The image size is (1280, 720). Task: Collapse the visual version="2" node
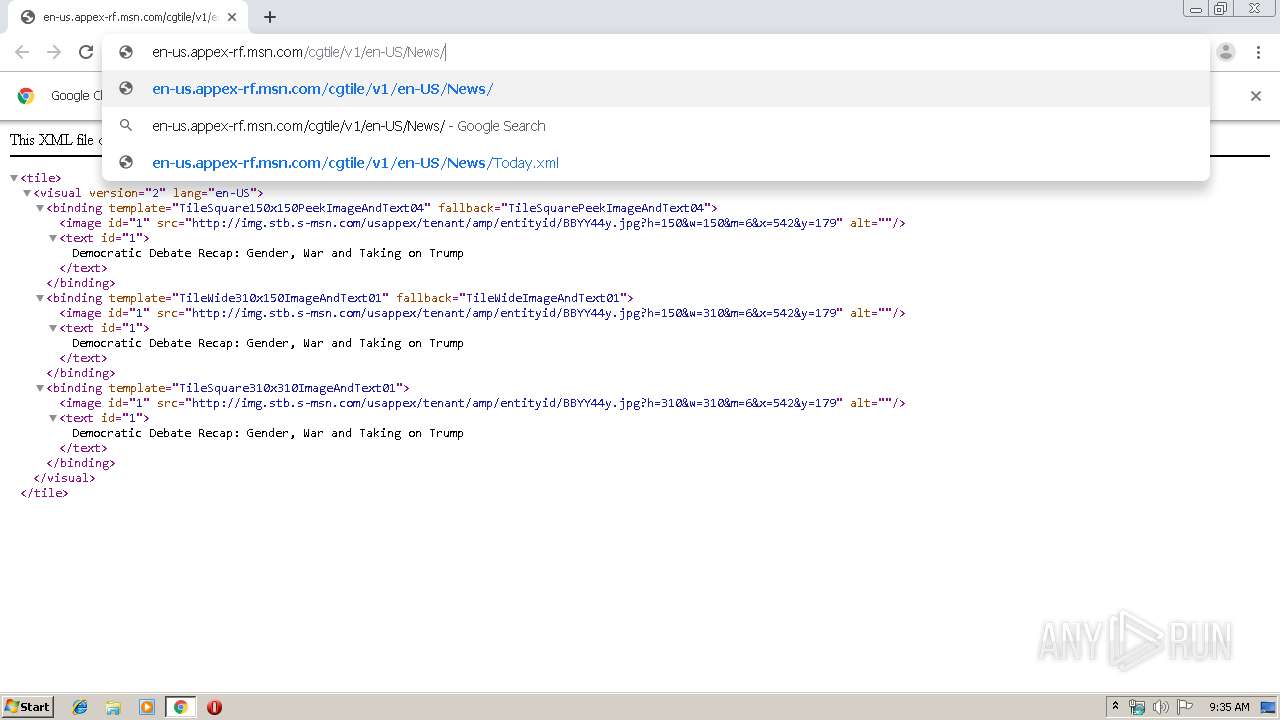tap(27, 193)
